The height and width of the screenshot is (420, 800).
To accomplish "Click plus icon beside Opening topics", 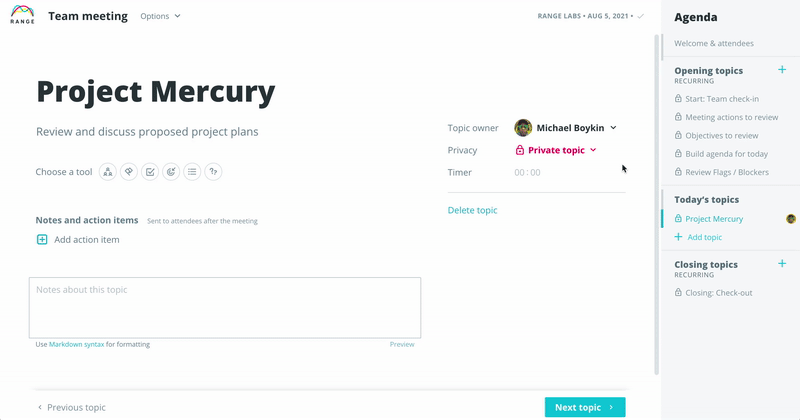I will (x=782, y=69).
